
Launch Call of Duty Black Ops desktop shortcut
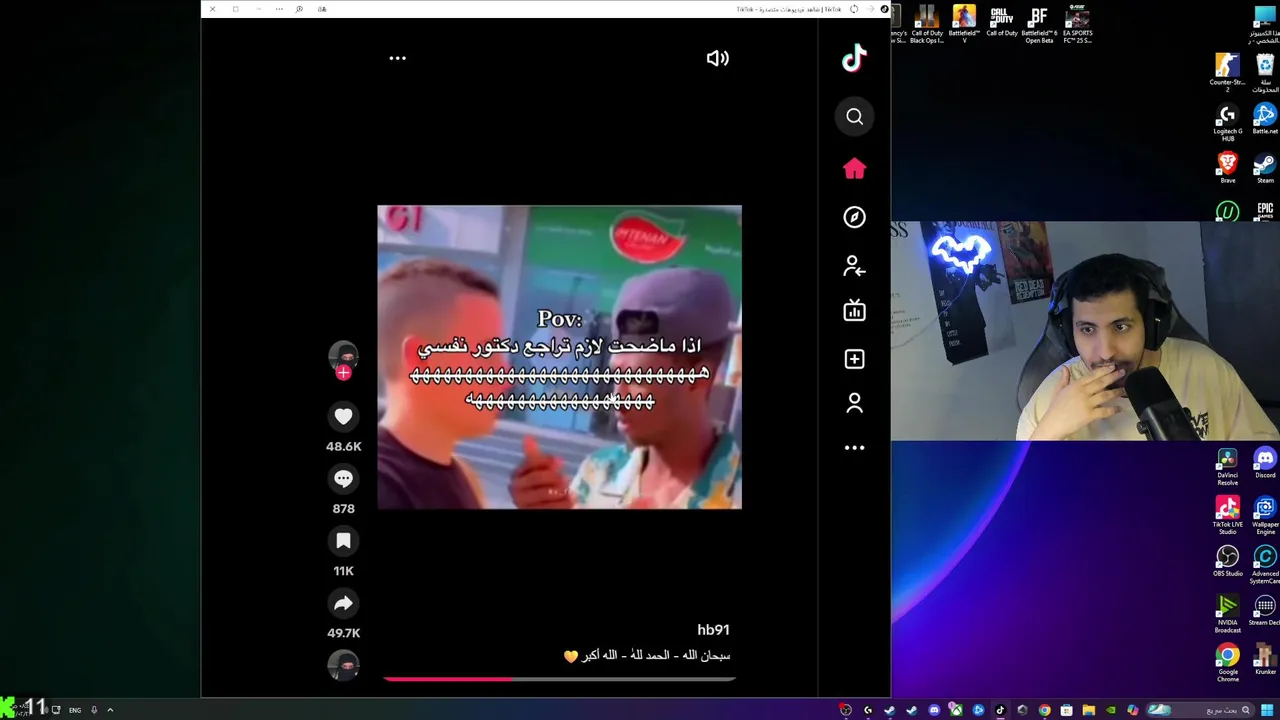coord(927,25)
